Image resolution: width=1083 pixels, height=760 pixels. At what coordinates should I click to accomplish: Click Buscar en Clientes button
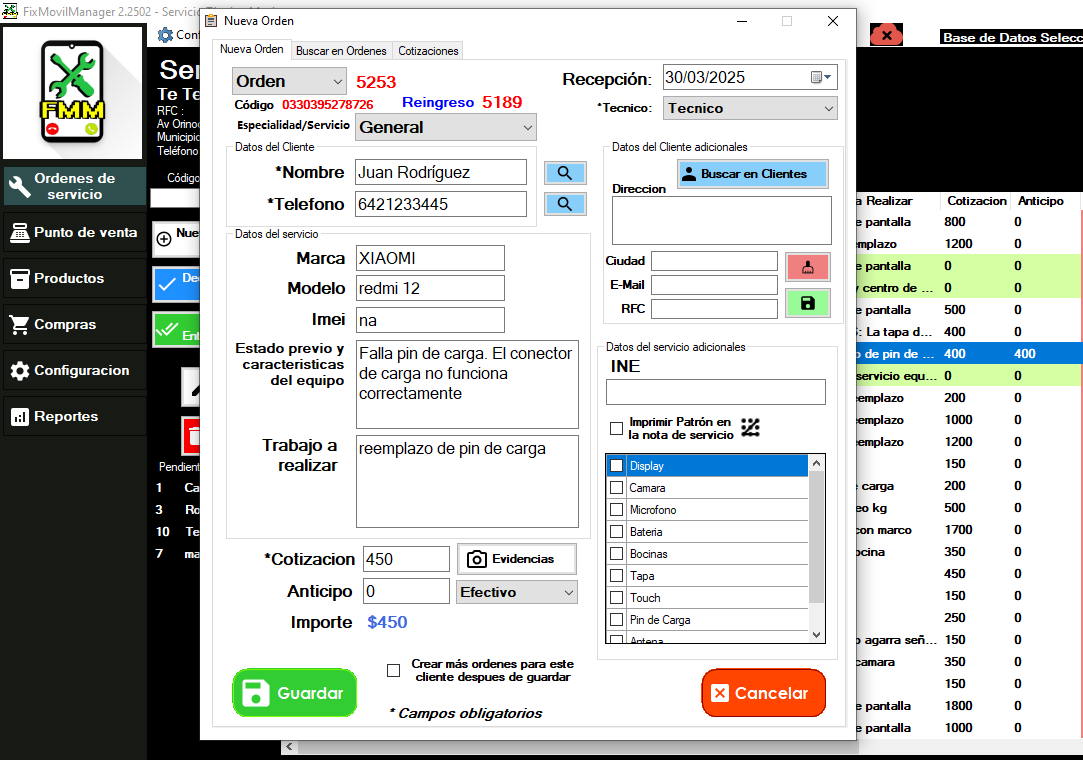753,174
